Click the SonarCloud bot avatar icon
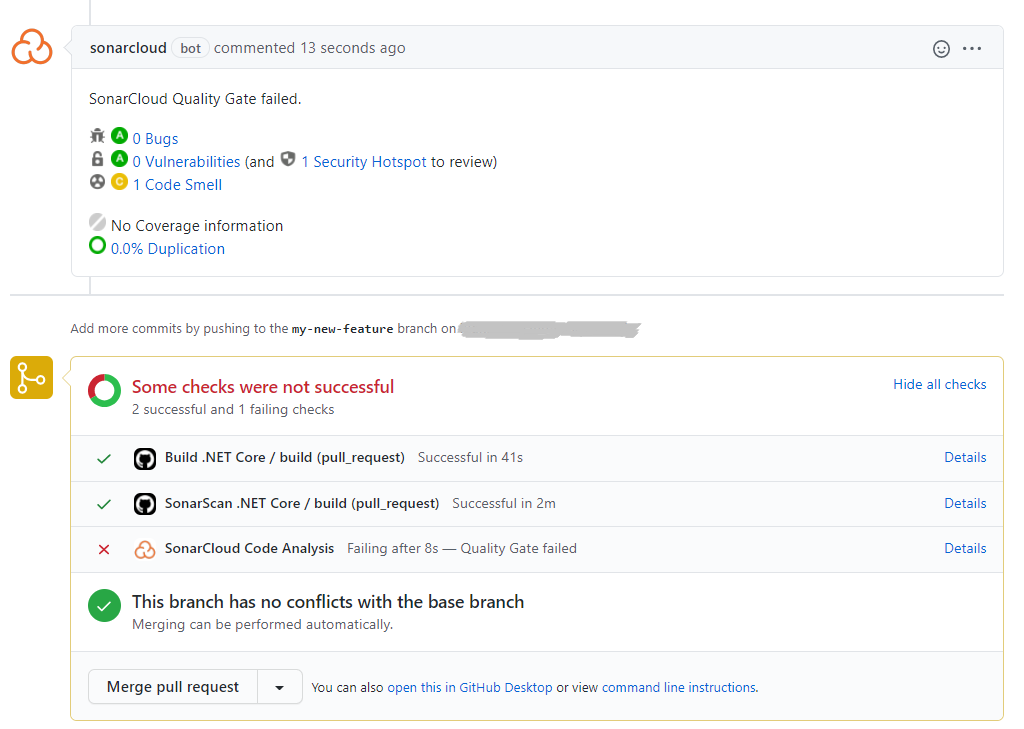This screenshot has height=729, width=1024. point(31,47)
